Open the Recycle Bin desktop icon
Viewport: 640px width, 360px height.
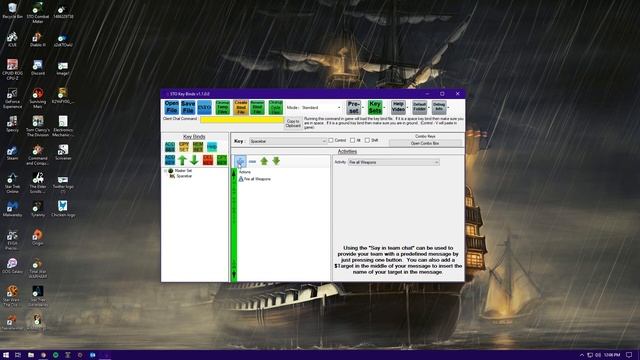click(12, 11)
